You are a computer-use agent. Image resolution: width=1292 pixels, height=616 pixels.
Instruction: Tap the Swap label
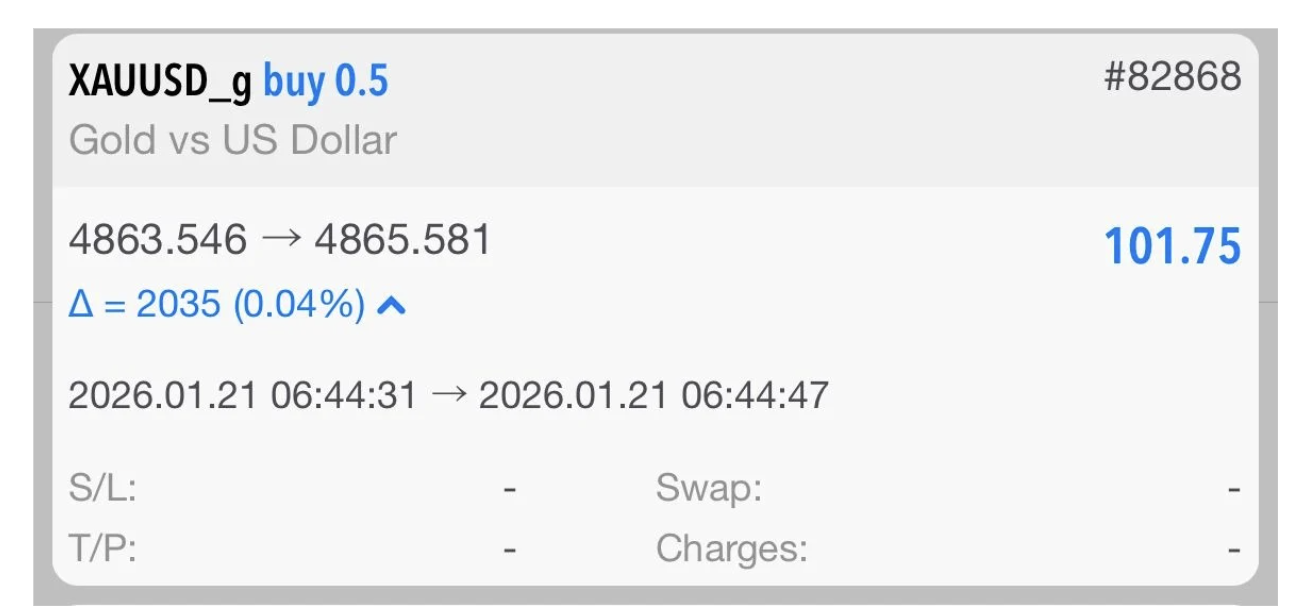[709, 489]
